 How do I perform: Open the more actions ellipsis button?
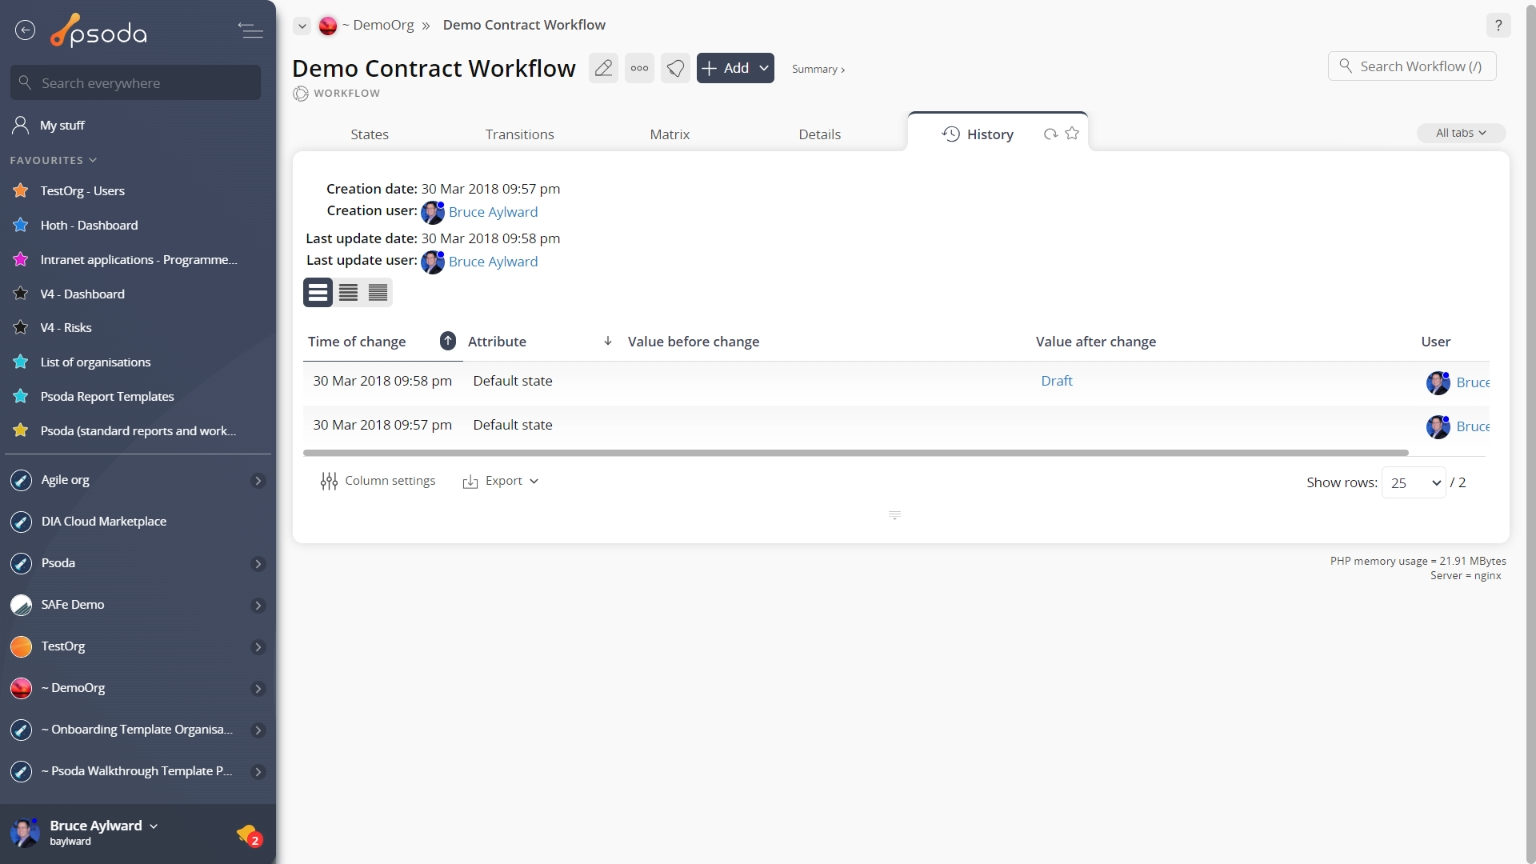point(639,68)
